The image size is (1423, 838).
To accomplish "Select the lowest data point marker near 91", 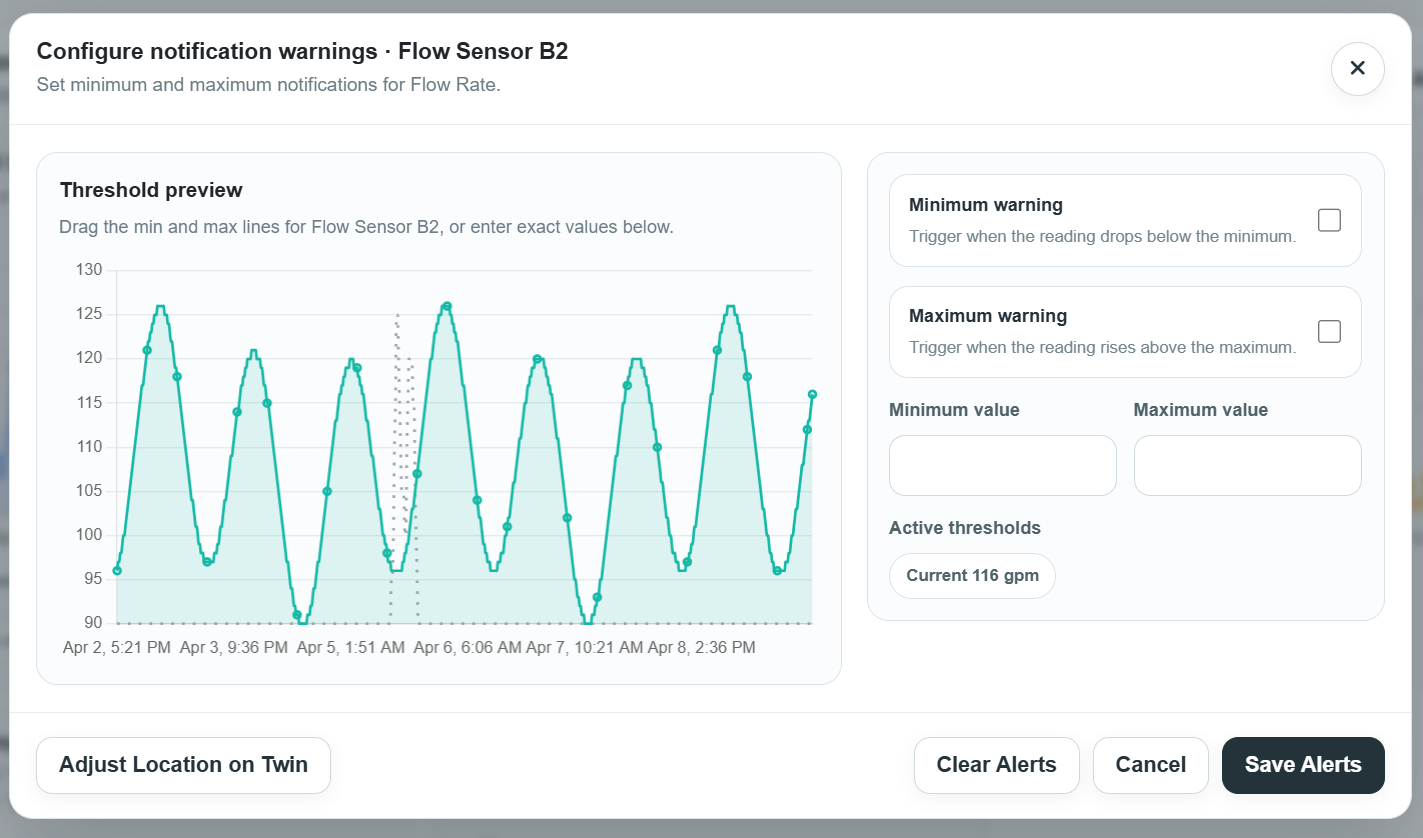I will coord(297,615).
